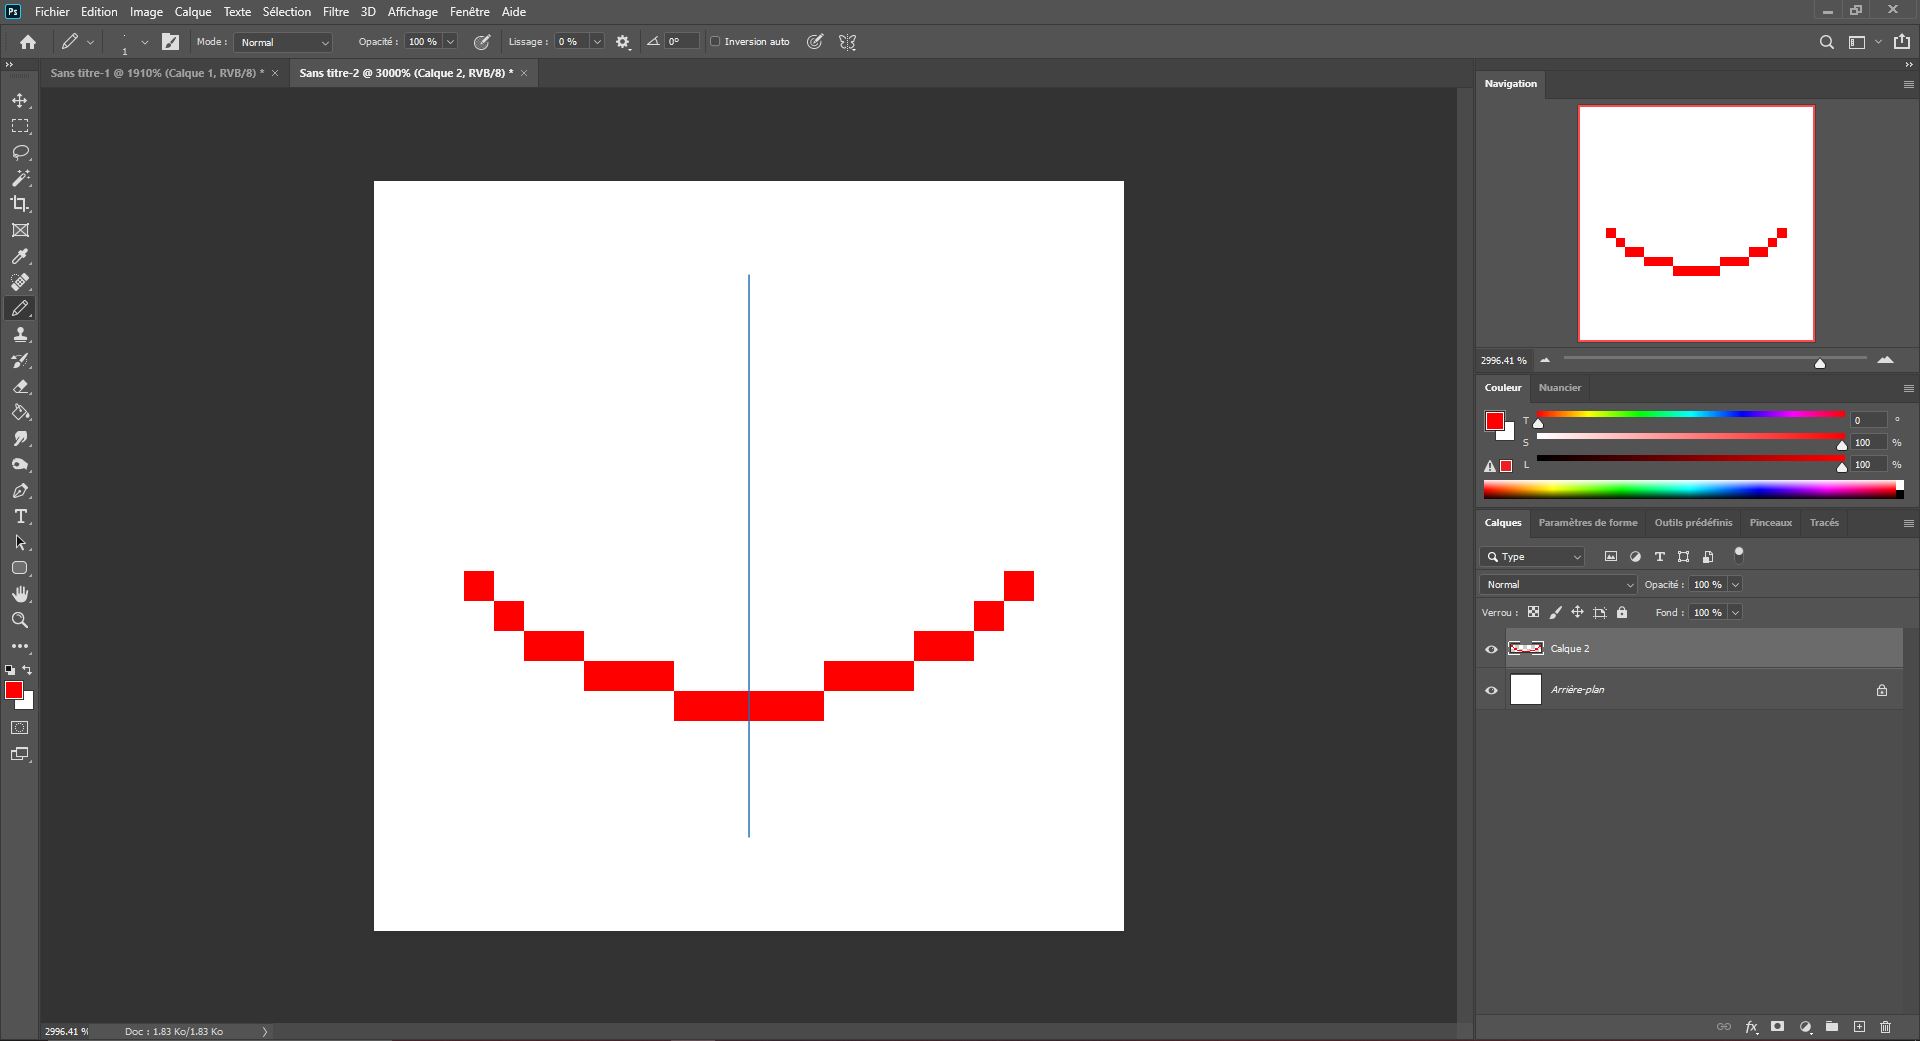Select the Crop tool
The width and height of the screenshot is (1920, 1041).
(x=20, y=204)
